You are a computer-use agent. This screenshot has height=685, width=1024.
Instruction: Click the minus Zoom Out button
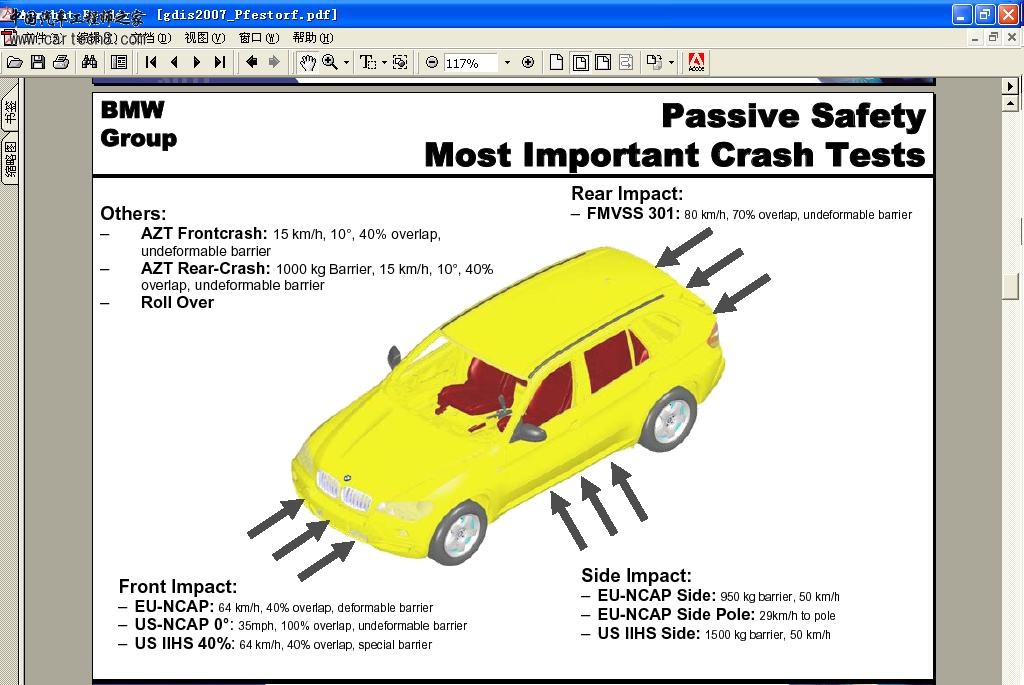pos(432,63)
